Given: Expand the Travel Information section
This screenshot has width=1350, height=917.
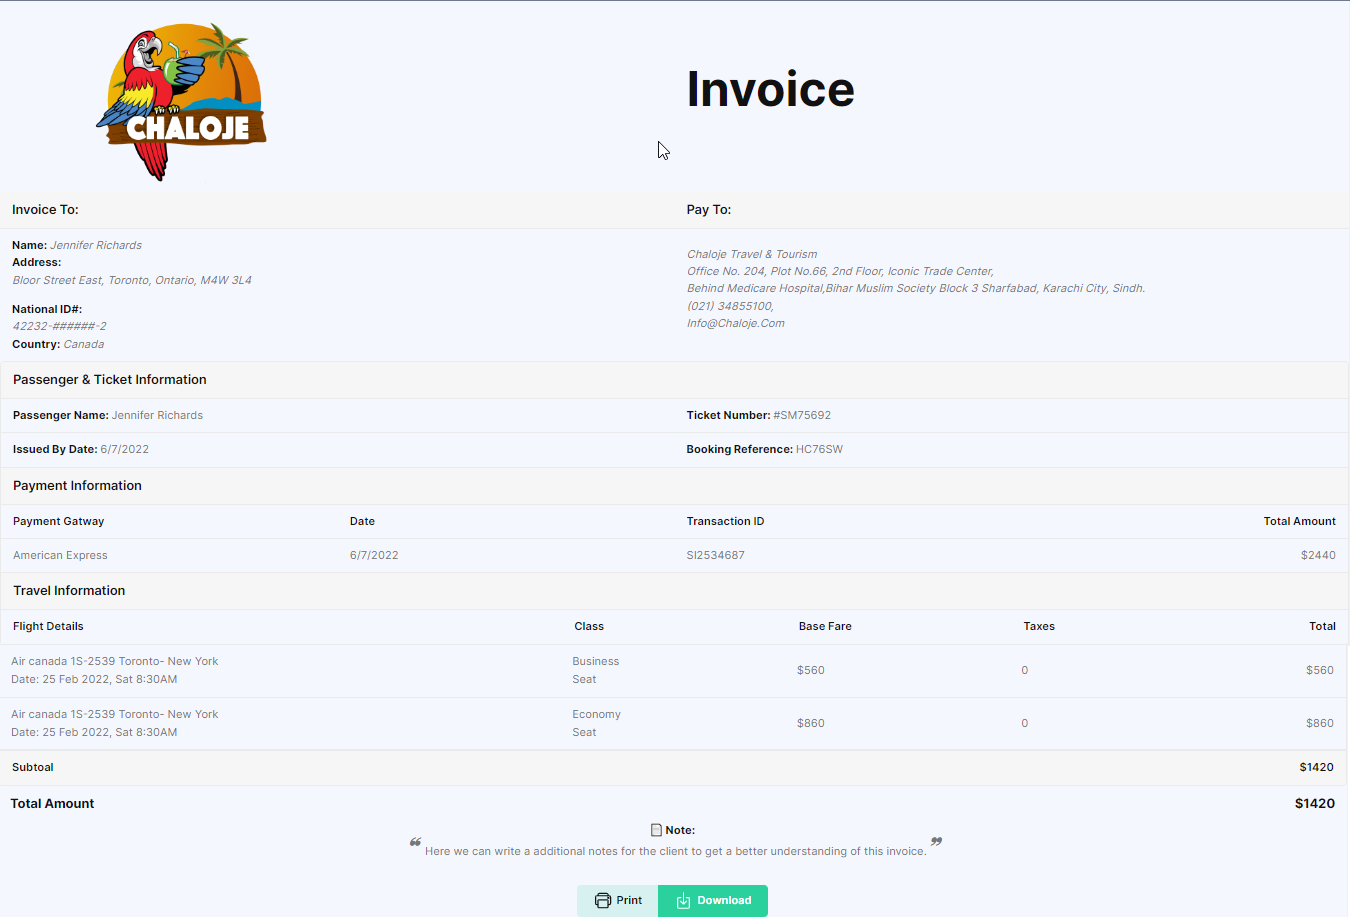Looking at the screenshot, I should point(69,590).
